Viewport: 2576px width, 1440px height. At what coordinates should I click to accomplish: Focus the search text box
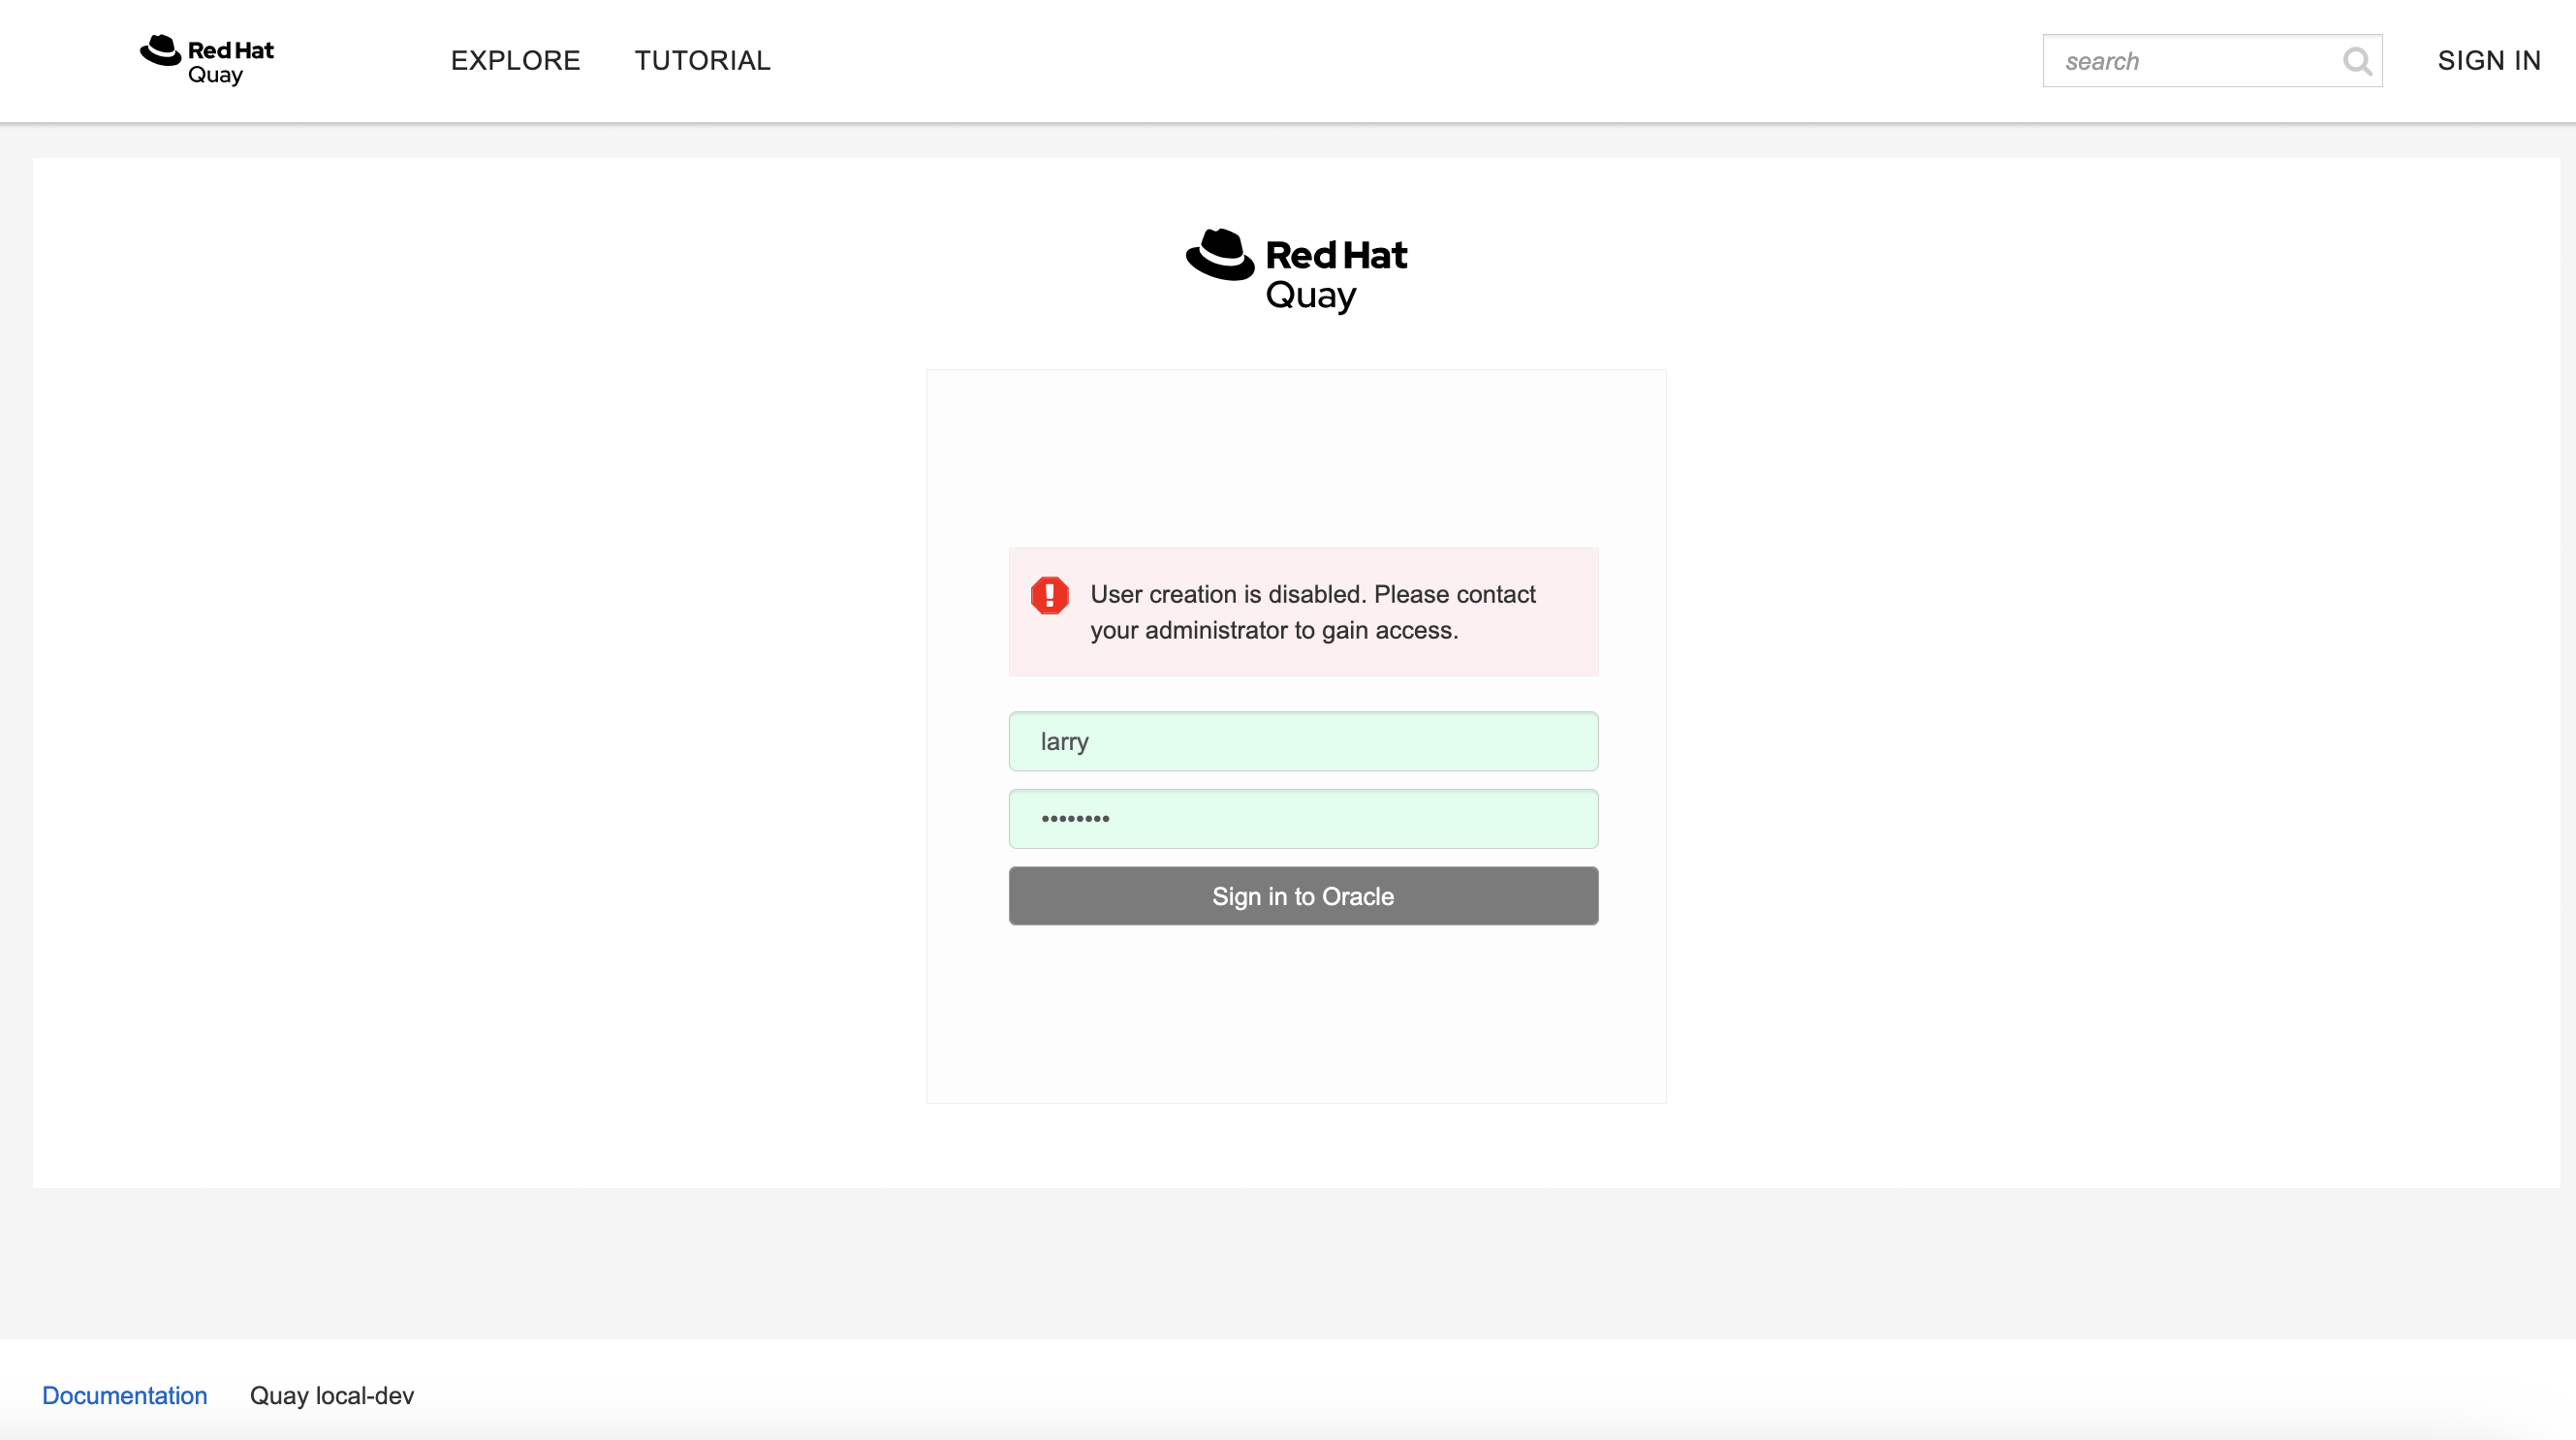pyautogui.click(x=2192, y=61)
